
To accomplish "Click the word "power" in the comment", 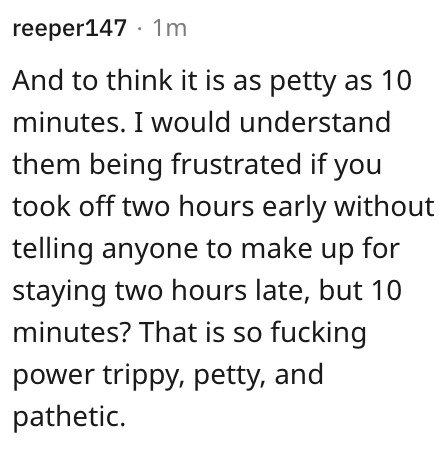I will (x=53, y=376).
